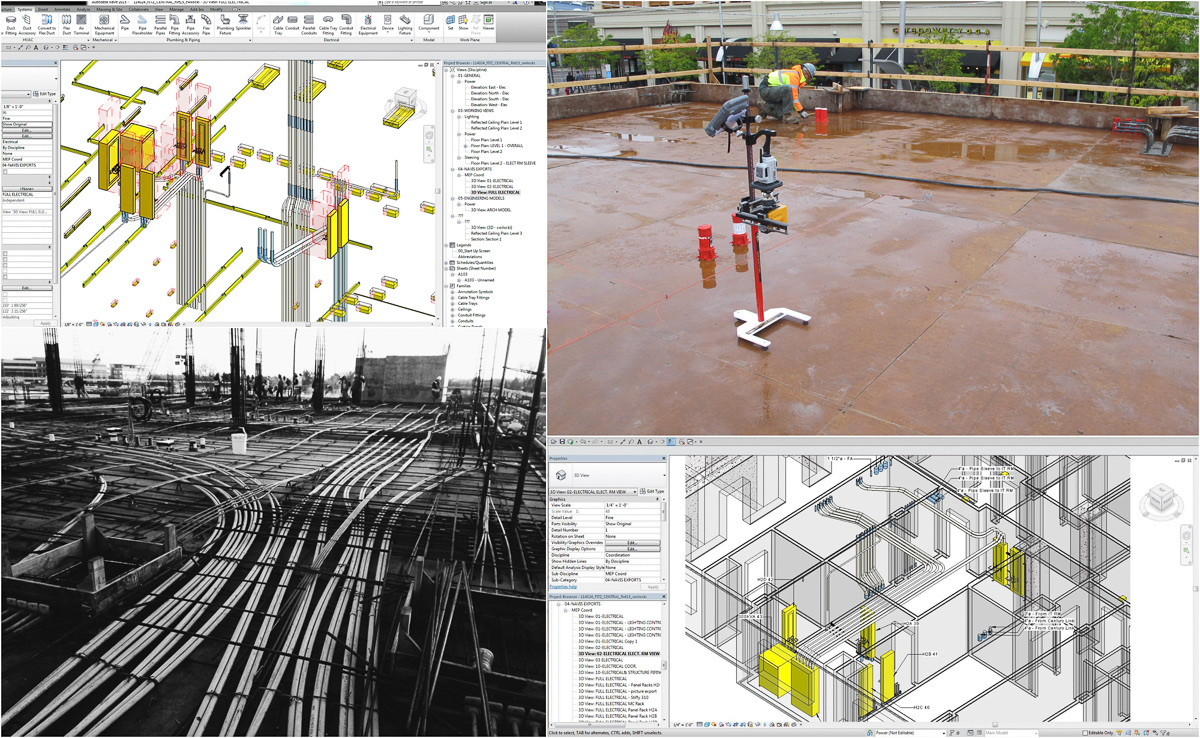1200x738 pixels.
Task: Select '3D View: FULL ELECTRICAL' in the upper browser
Action: tap(495, 192)
